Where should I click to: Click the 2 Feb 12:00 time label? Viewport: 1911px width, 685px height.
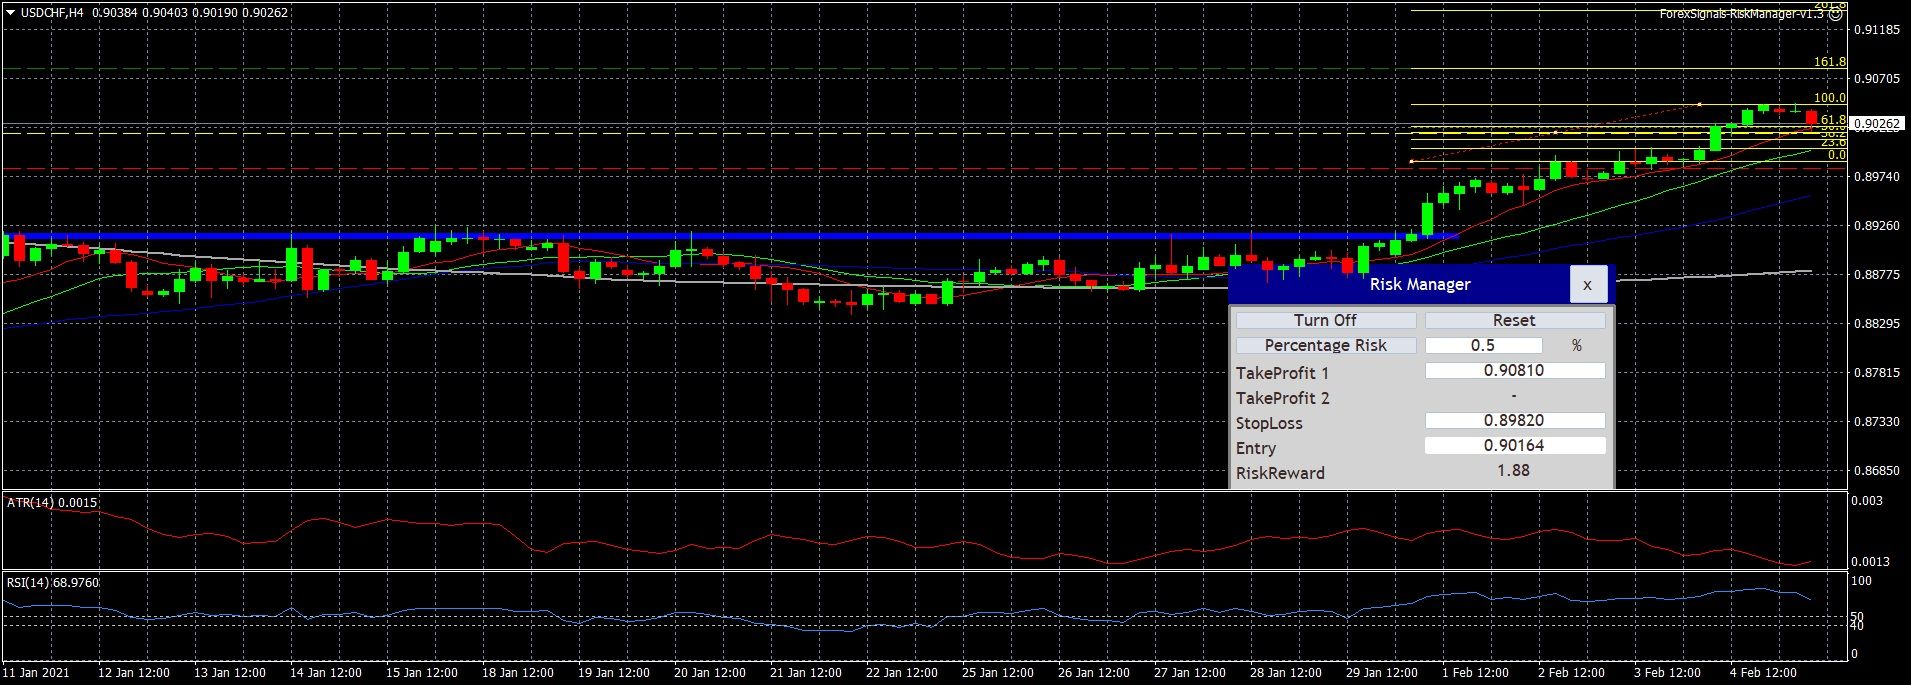point(1572,673)
